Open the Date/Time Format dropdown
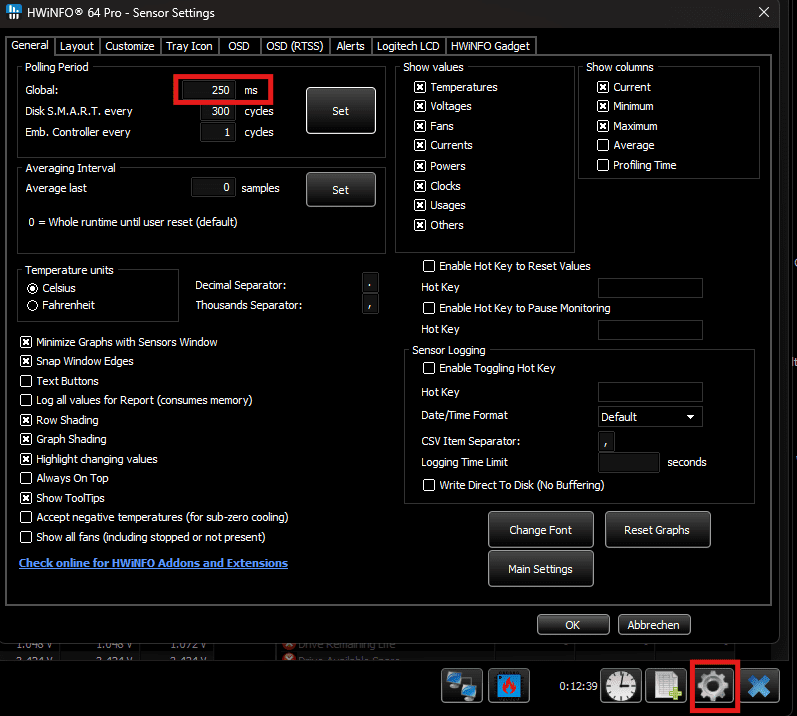 (x=650, y=417)
